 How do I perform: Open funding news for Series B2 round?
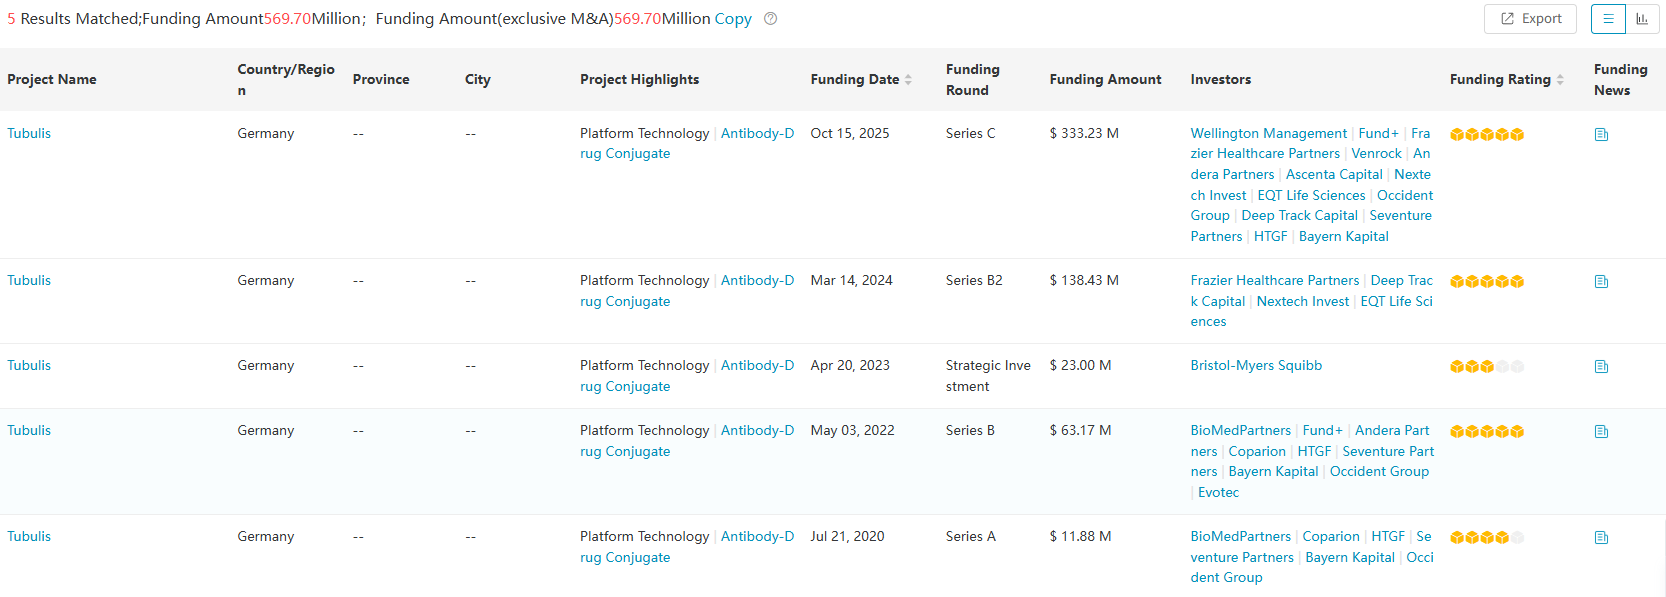[1601, 281]
